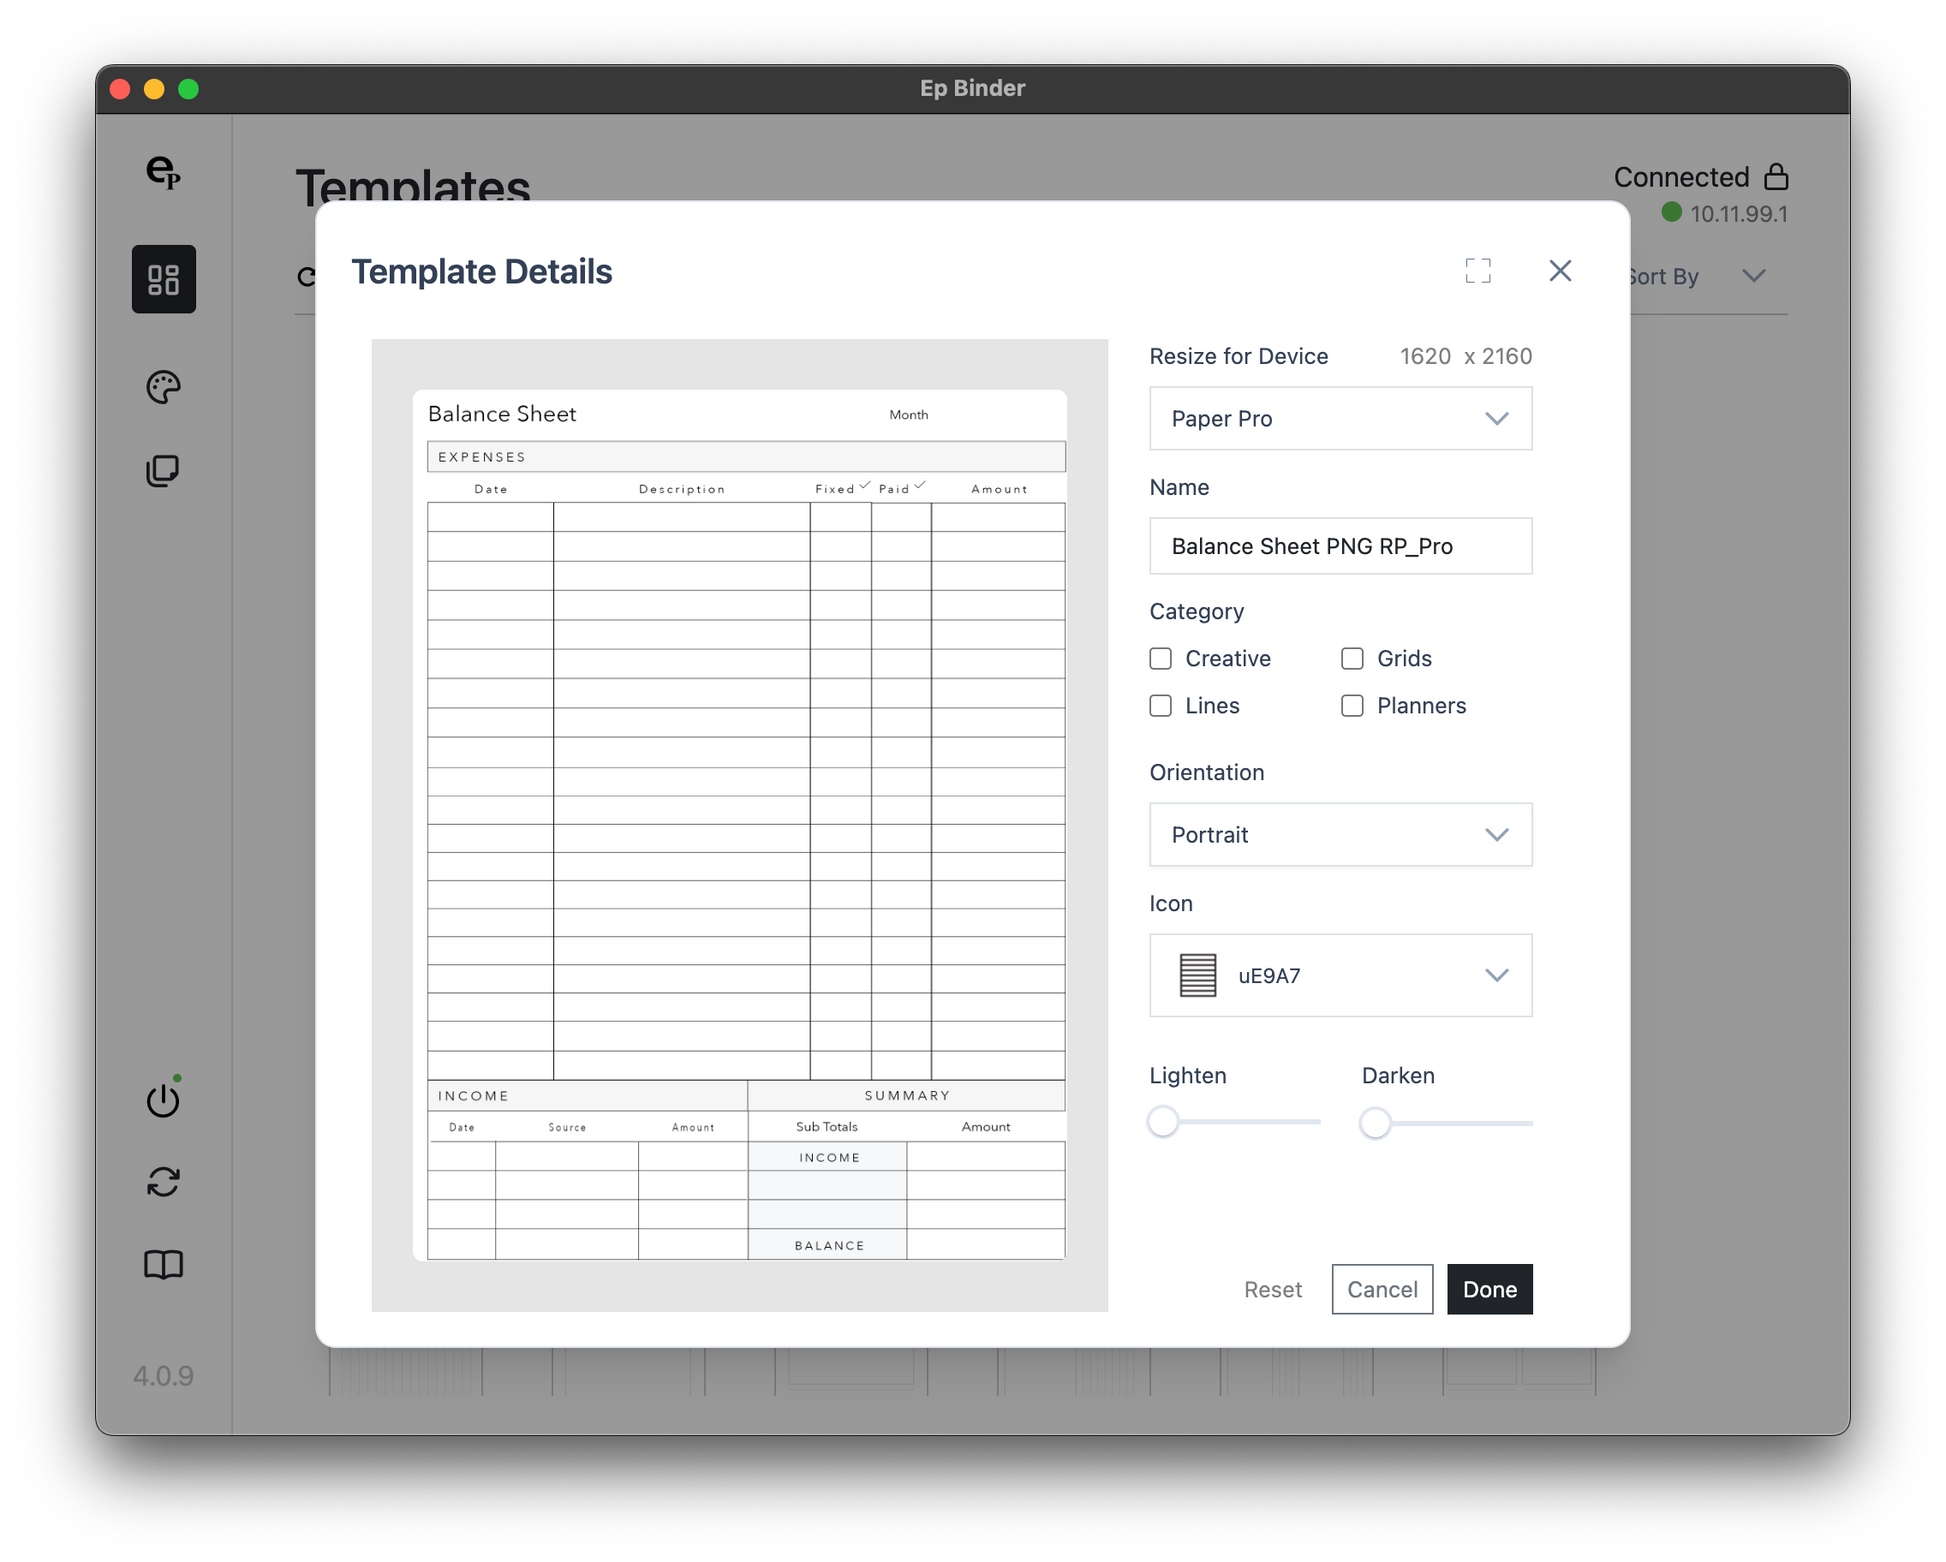Click the lock icon next to Connected
The image size is (1946, 1562).
coord(1776,177)
